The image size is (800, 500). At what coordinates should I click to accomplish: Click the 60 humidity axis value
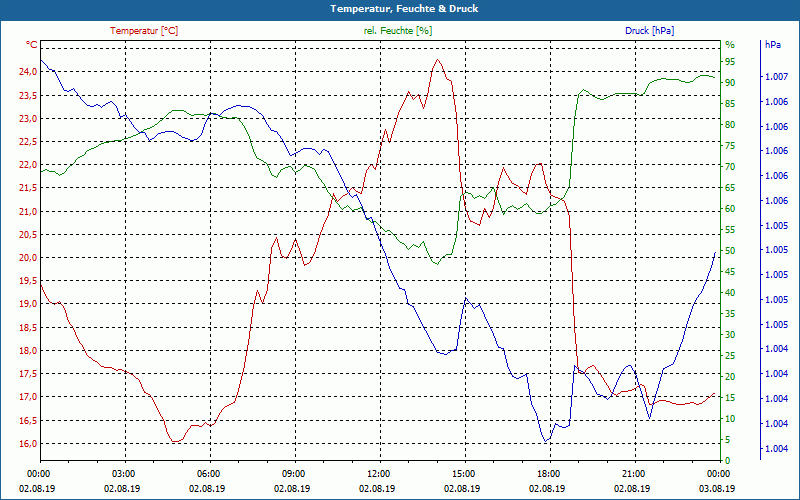730,209
